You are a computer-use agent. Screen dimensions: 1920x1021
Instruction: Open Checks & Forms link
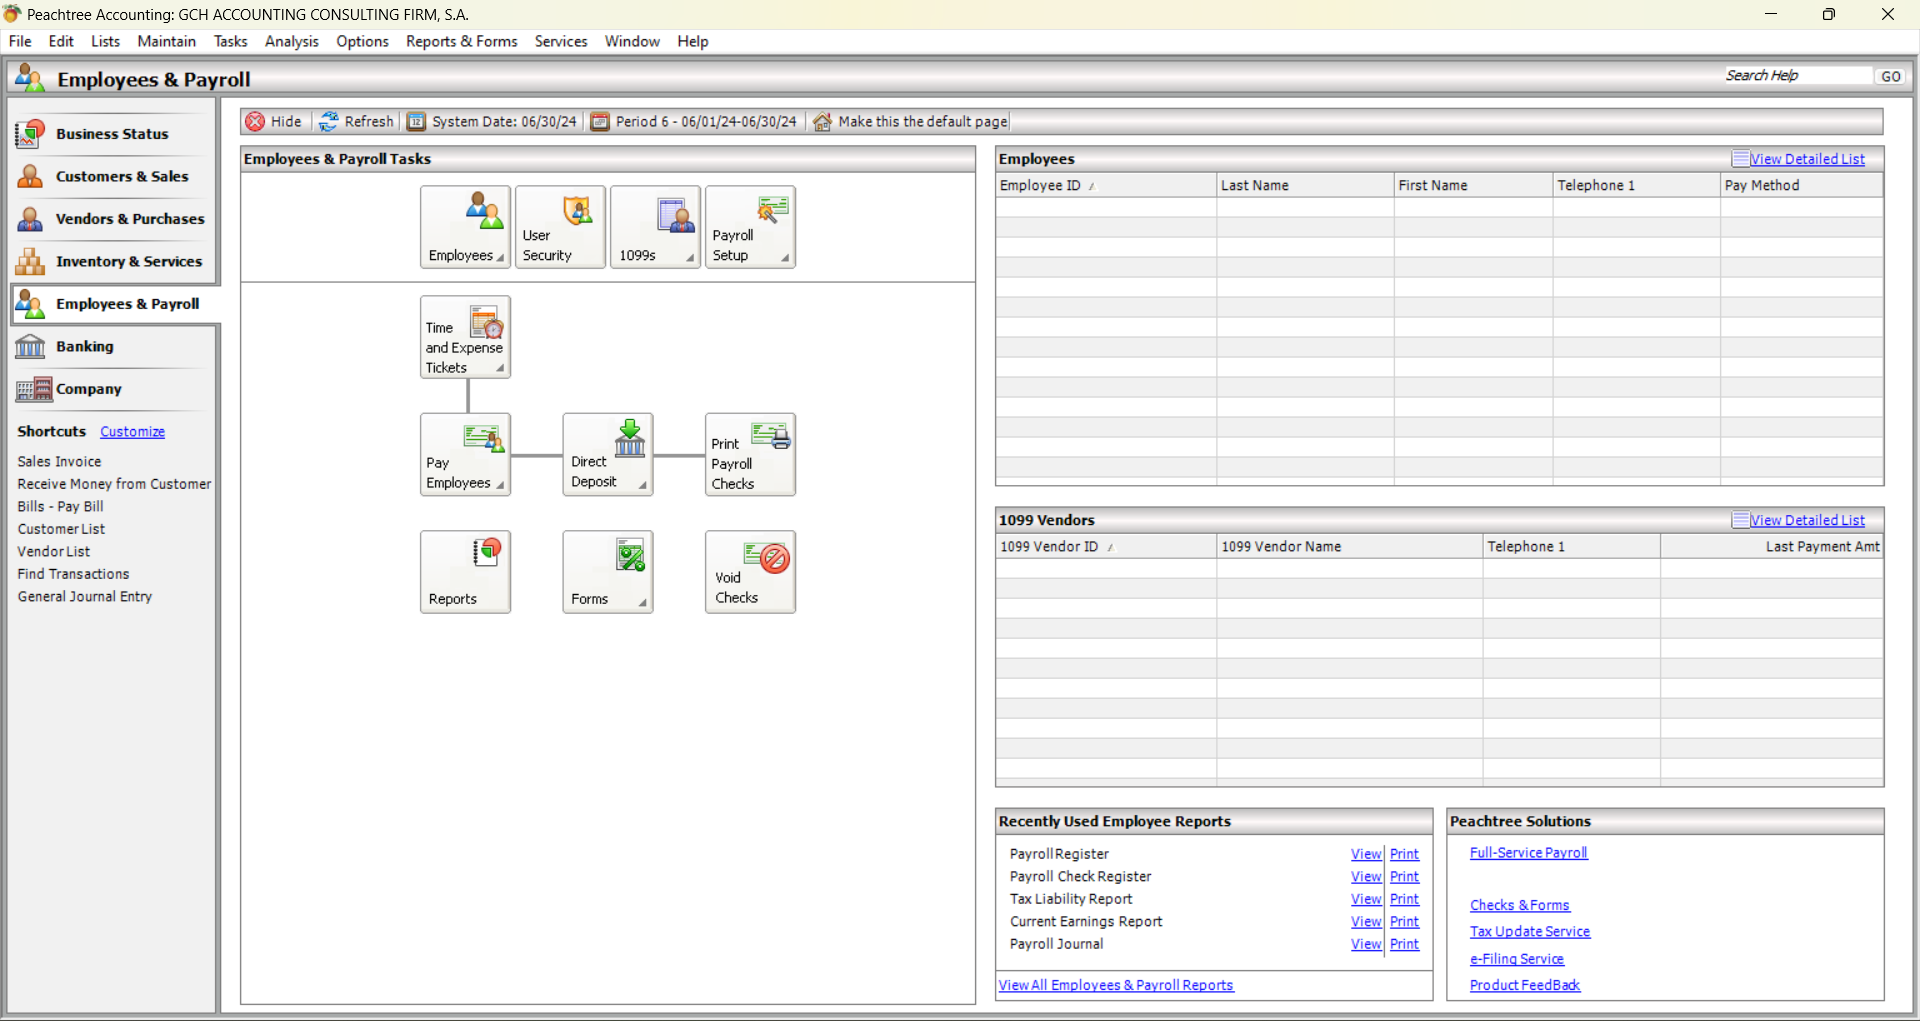coord(1519,905)
